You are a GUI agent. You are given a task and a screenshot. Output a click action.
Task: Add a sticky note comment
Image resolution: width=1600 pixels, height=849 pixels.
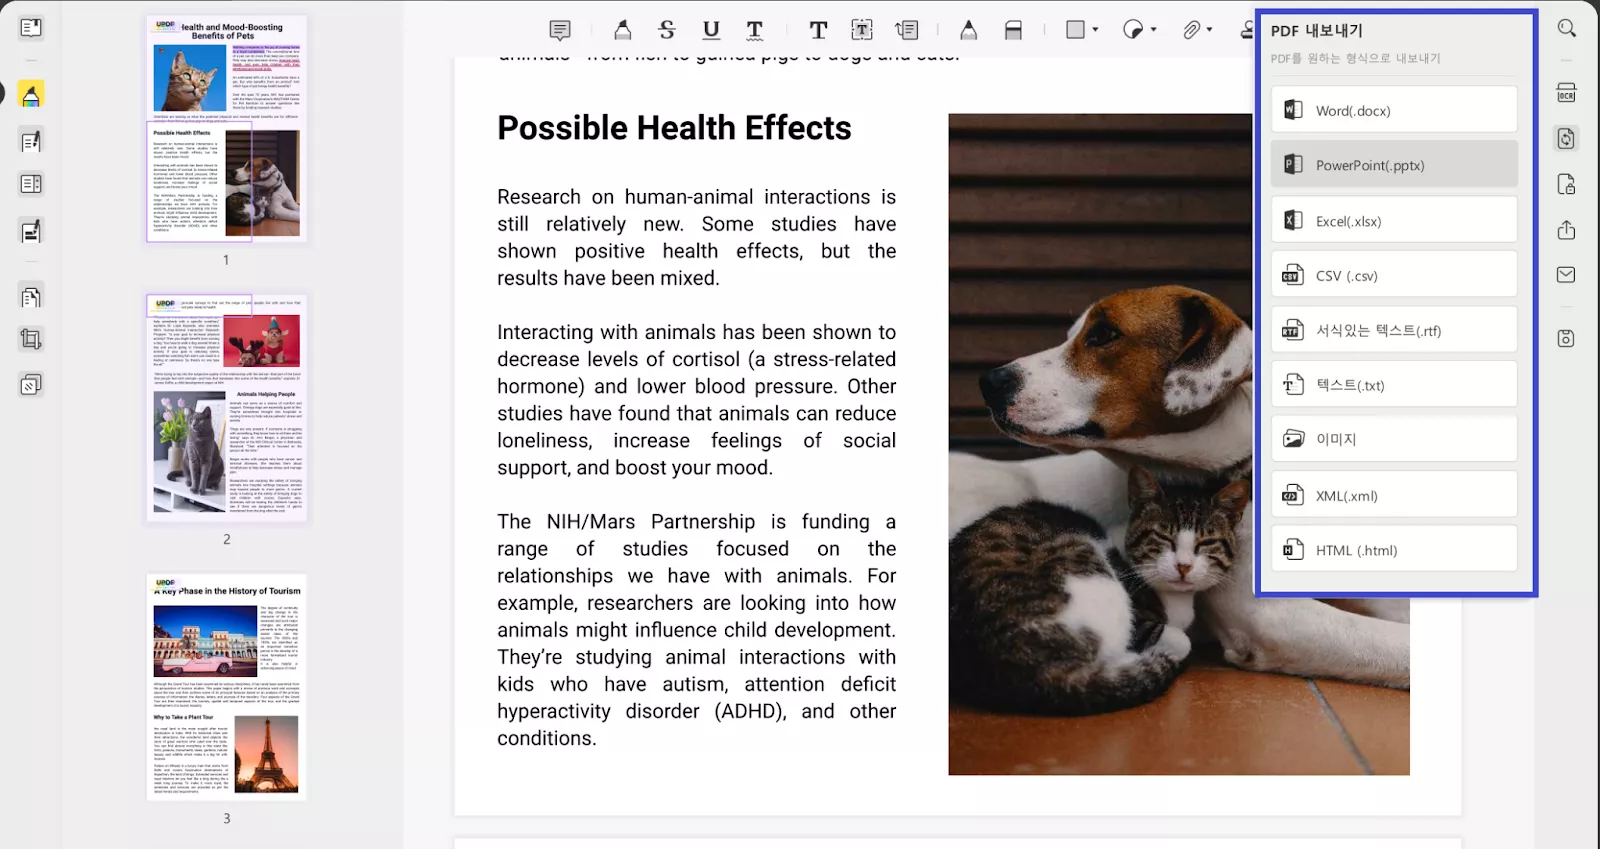coord(560,30)
